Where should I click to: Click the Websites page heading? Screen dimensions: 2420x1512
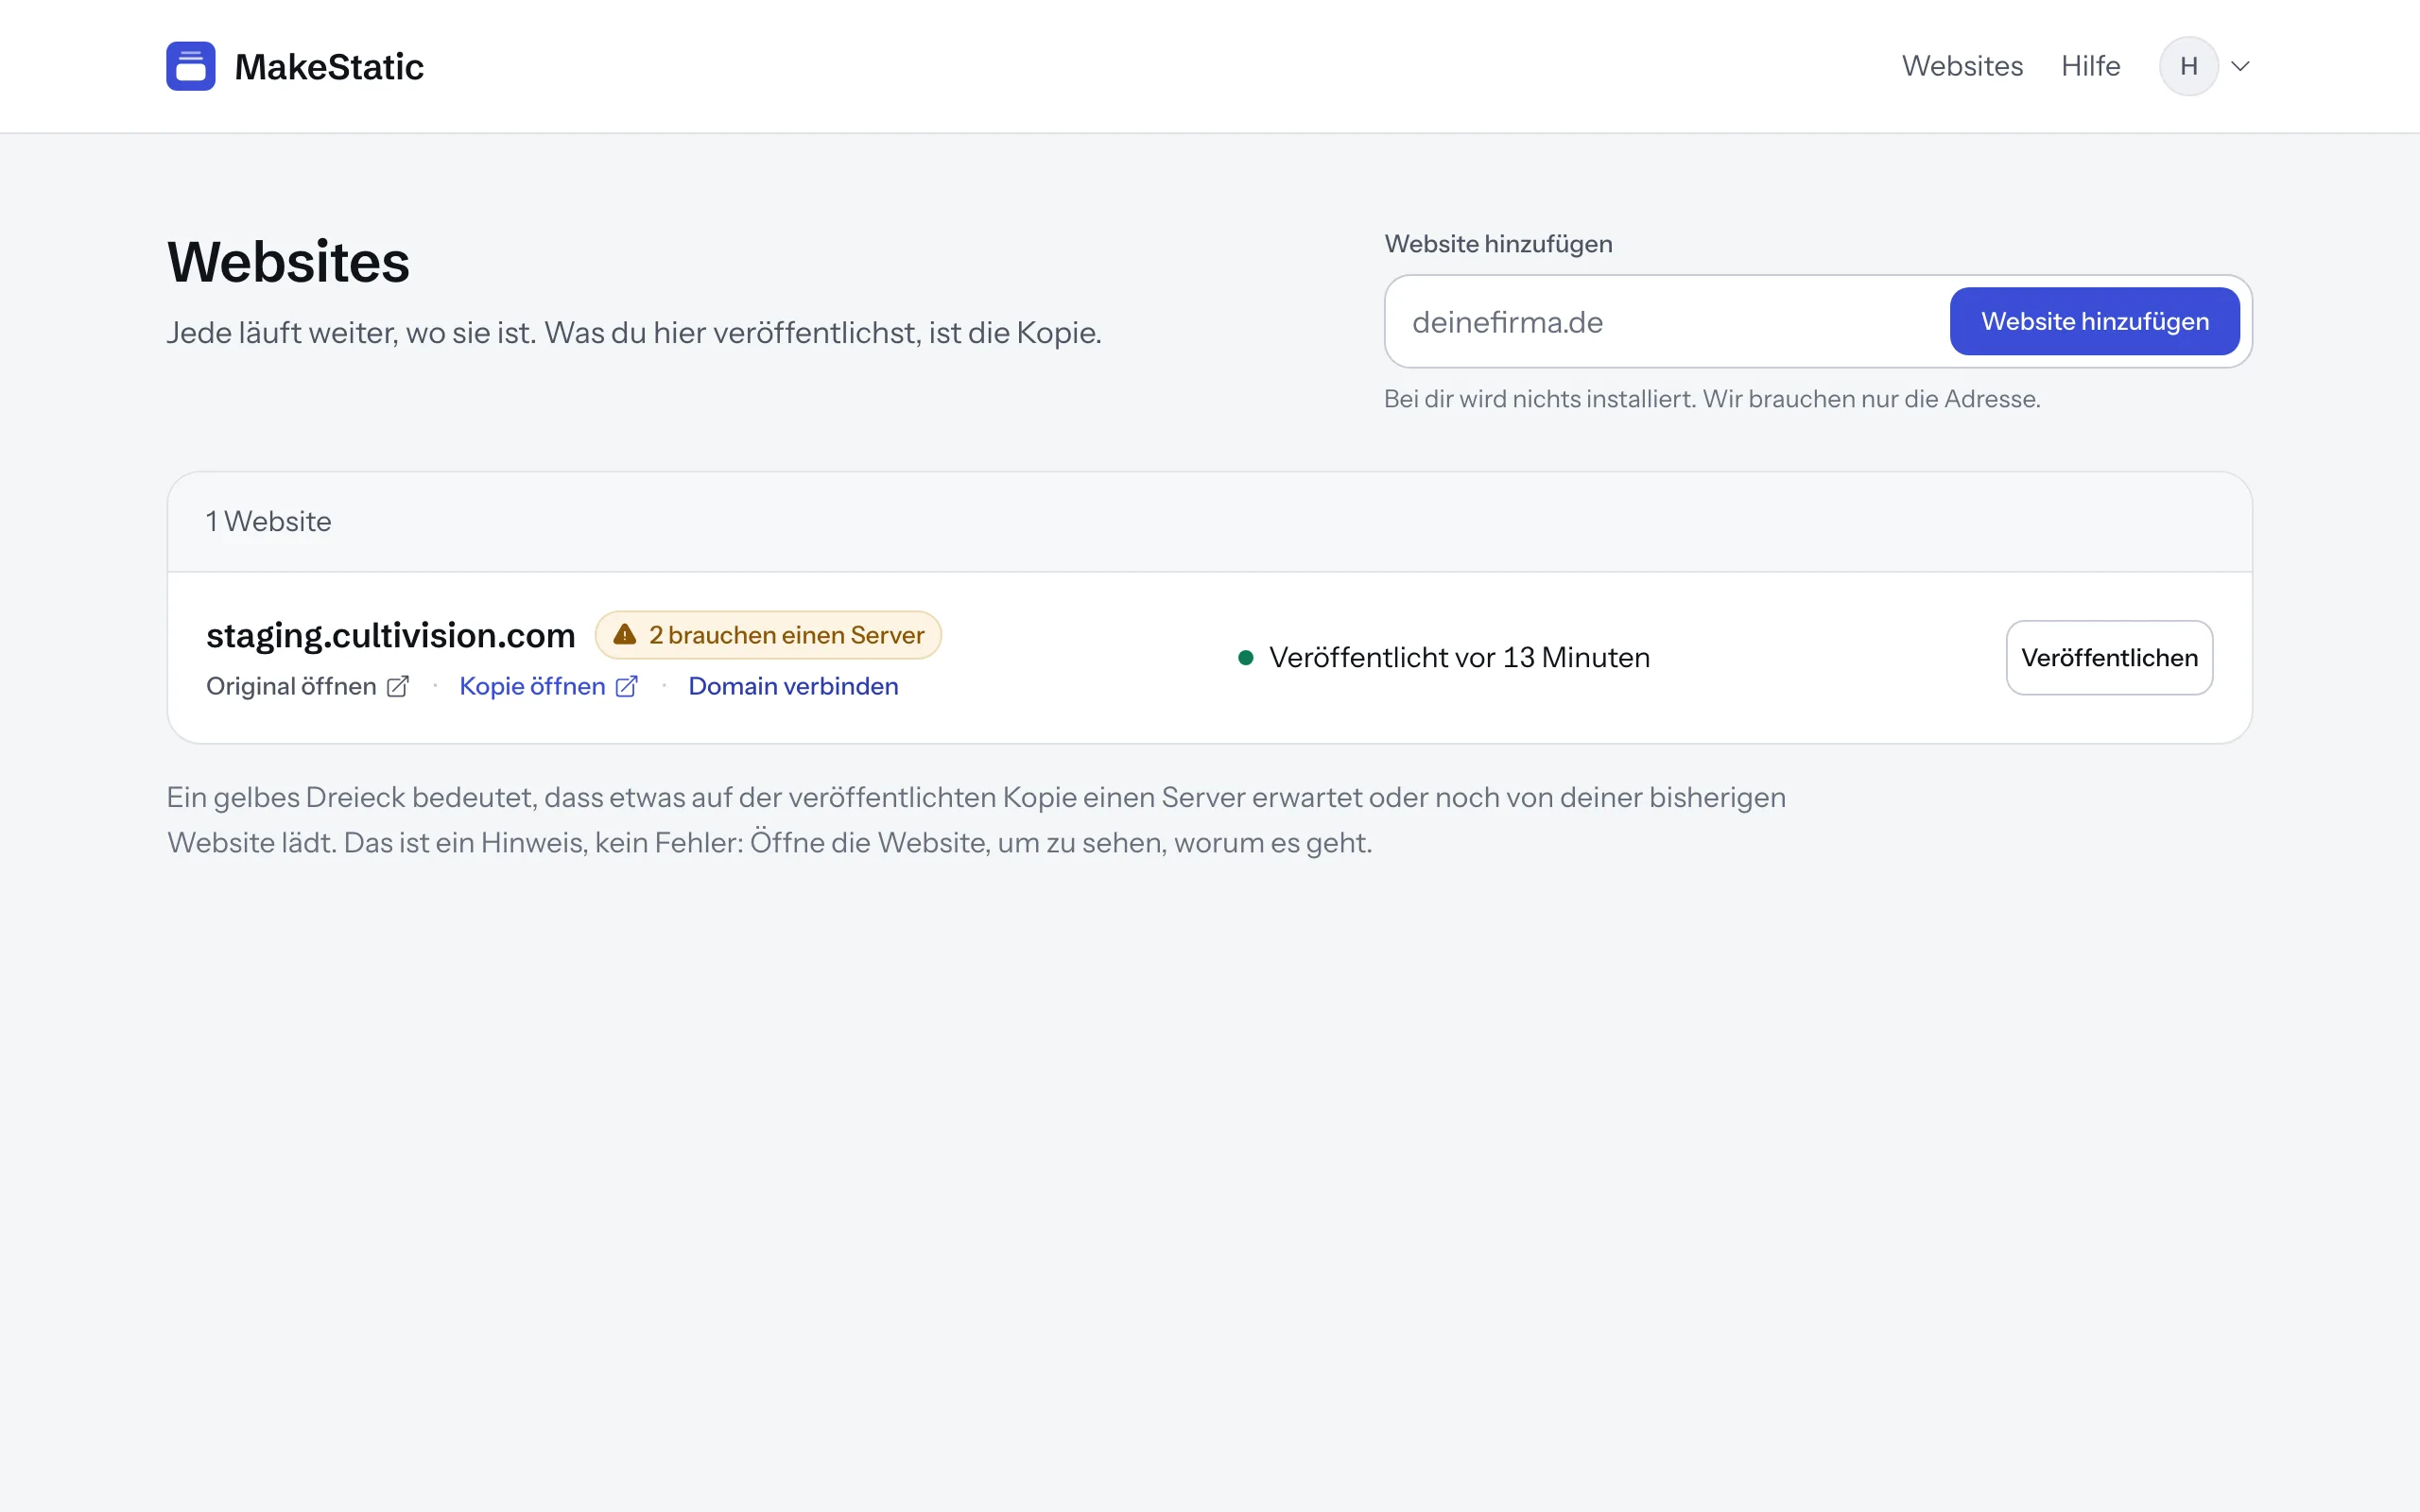click(x=288, y=262)
